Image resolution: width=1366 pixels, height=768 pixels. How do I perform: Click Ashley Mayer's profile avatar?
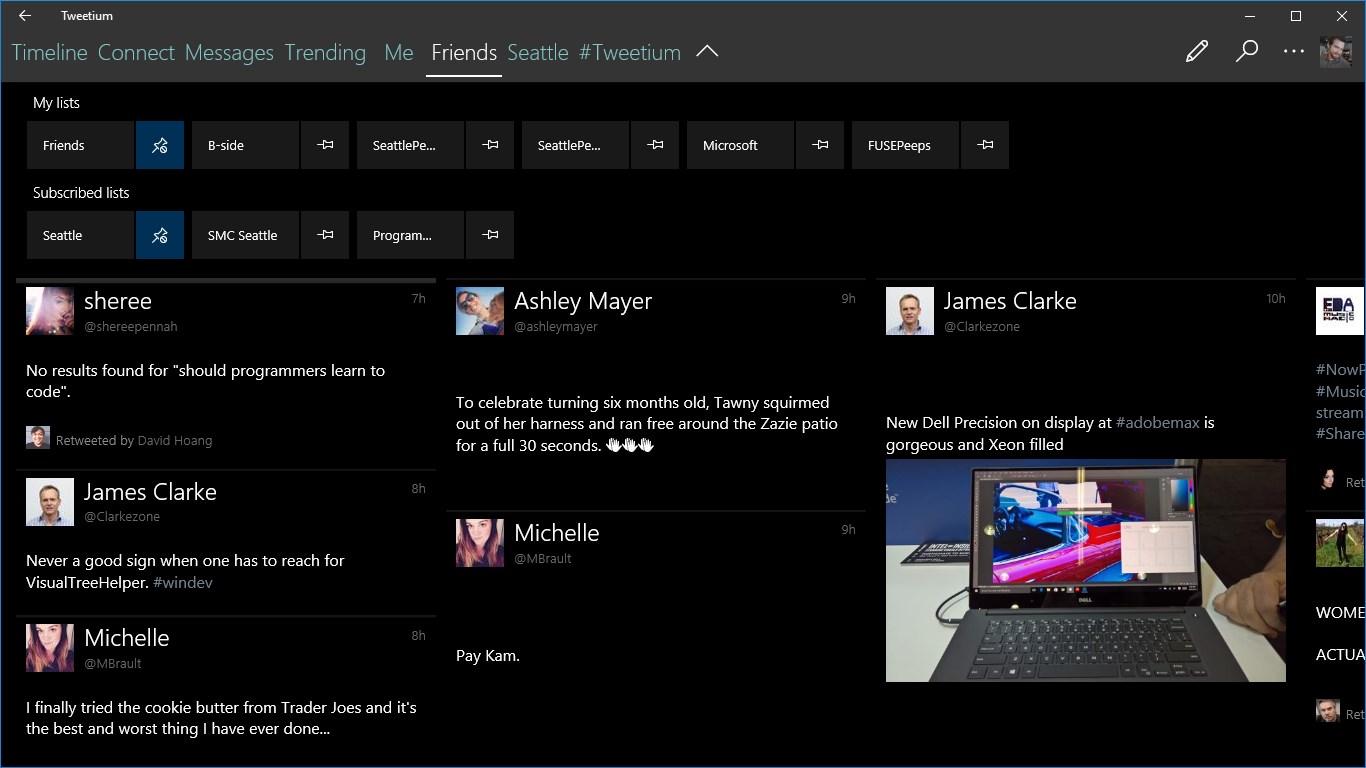(x=480, y=310)
